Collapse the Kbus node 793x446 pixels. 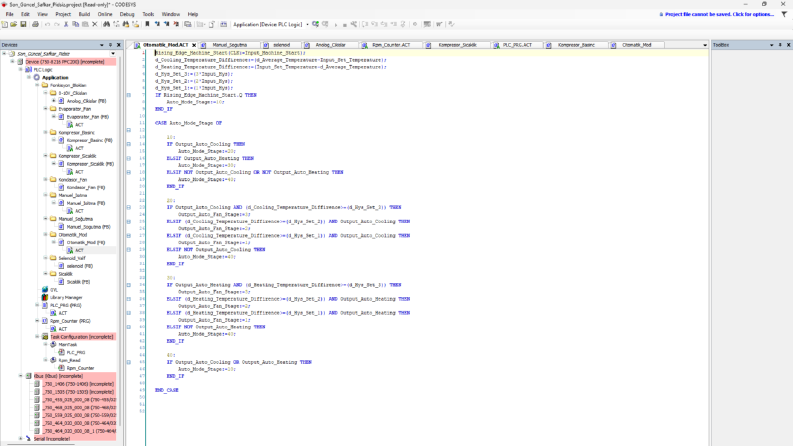(x=21, y=376)
